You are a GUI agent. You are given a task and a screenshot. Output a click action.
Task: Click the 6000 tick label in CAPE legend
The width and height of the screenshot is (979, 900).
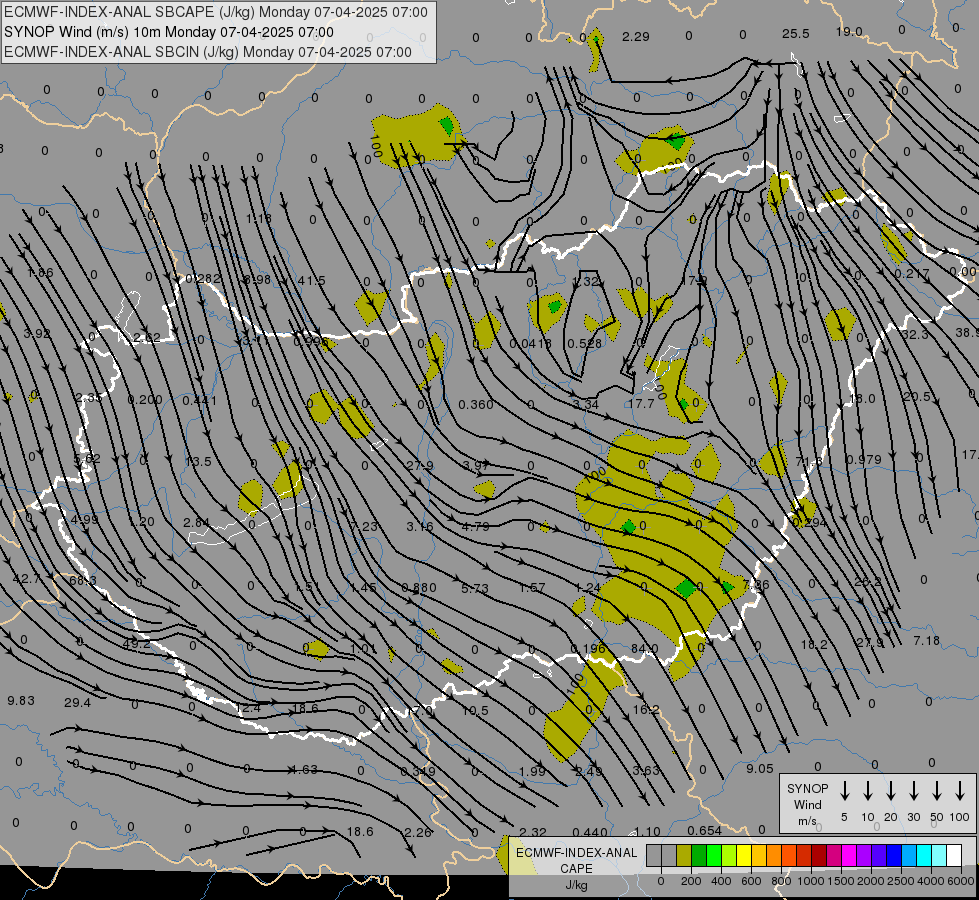(x=961, y=881)
